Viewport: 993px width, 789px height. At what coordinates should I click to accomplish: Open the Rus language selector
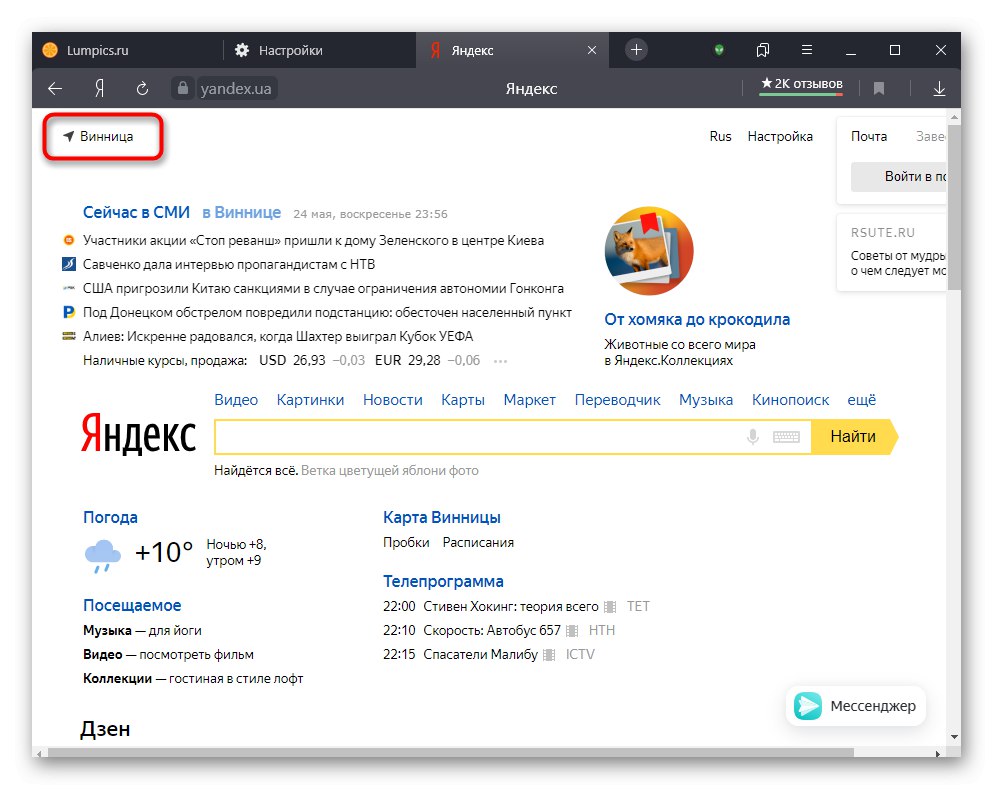720,136
